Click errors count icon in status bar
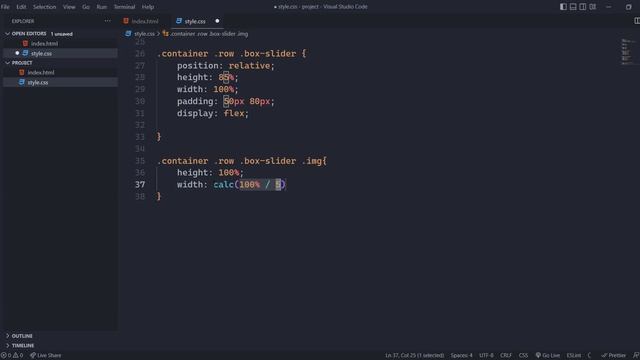Image resolution: width=640 pixels, height=360 pixels. pos(3,355)
